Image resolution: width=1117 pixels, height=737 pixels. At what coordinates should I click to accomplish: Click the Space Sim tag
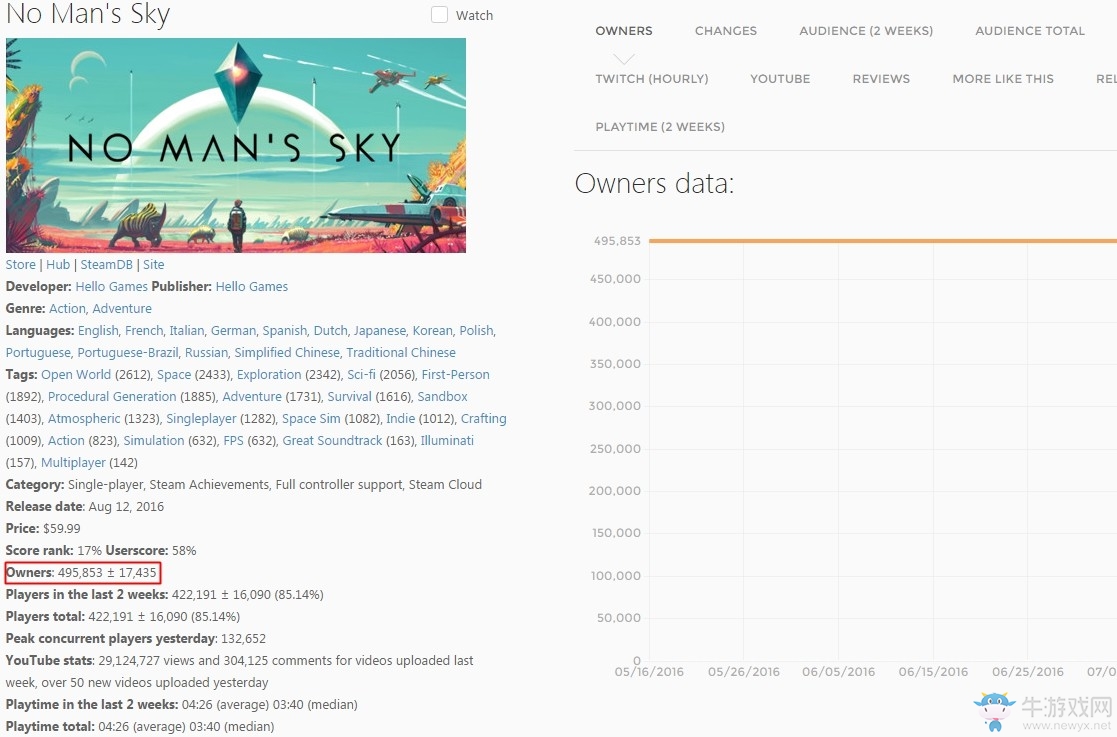click(x=311, y=419)
